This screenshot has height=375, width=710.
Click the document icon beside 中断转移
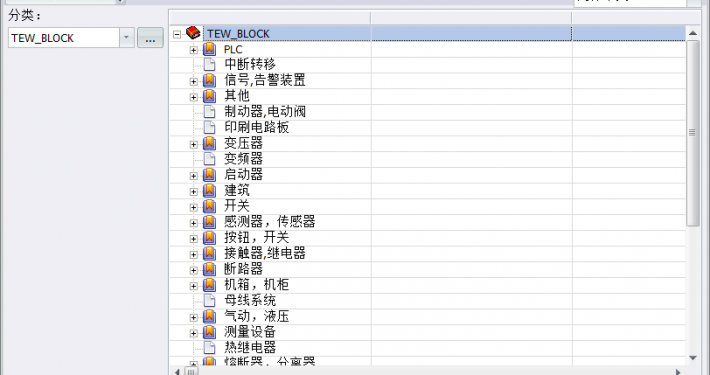209,64
